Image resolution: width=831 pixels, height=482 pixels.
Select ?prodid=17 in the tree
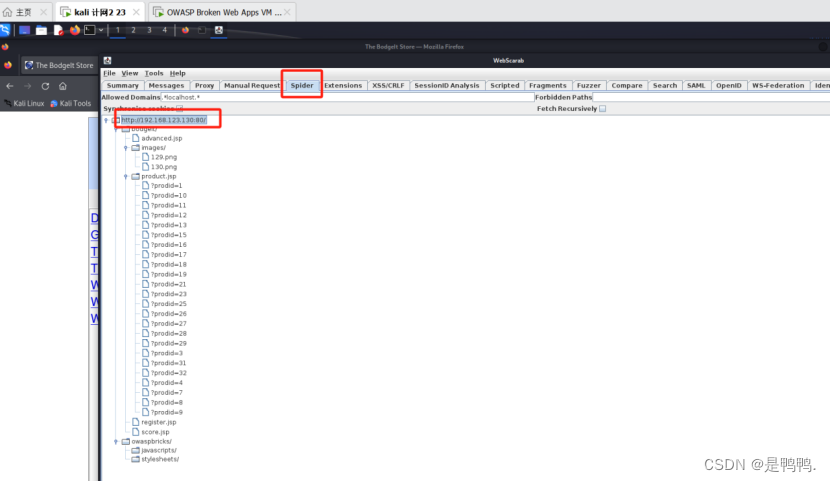(169, 255)
